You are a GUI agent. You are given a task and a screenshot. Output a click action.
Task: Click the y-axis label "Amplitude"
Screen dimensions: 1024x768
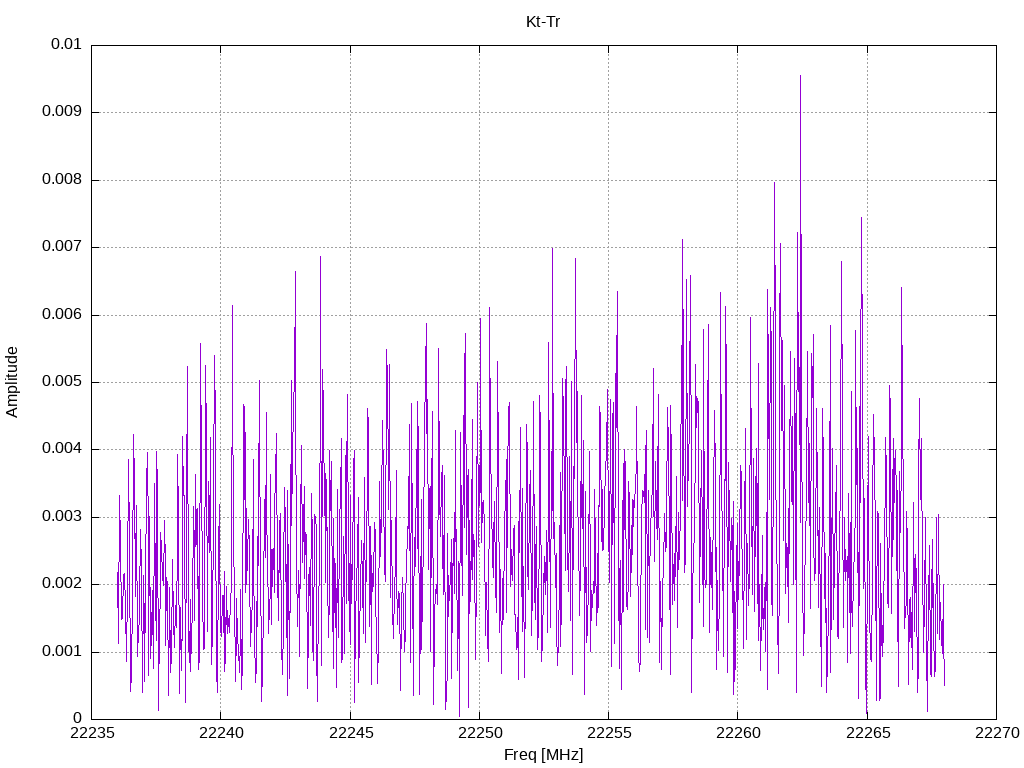12,382
